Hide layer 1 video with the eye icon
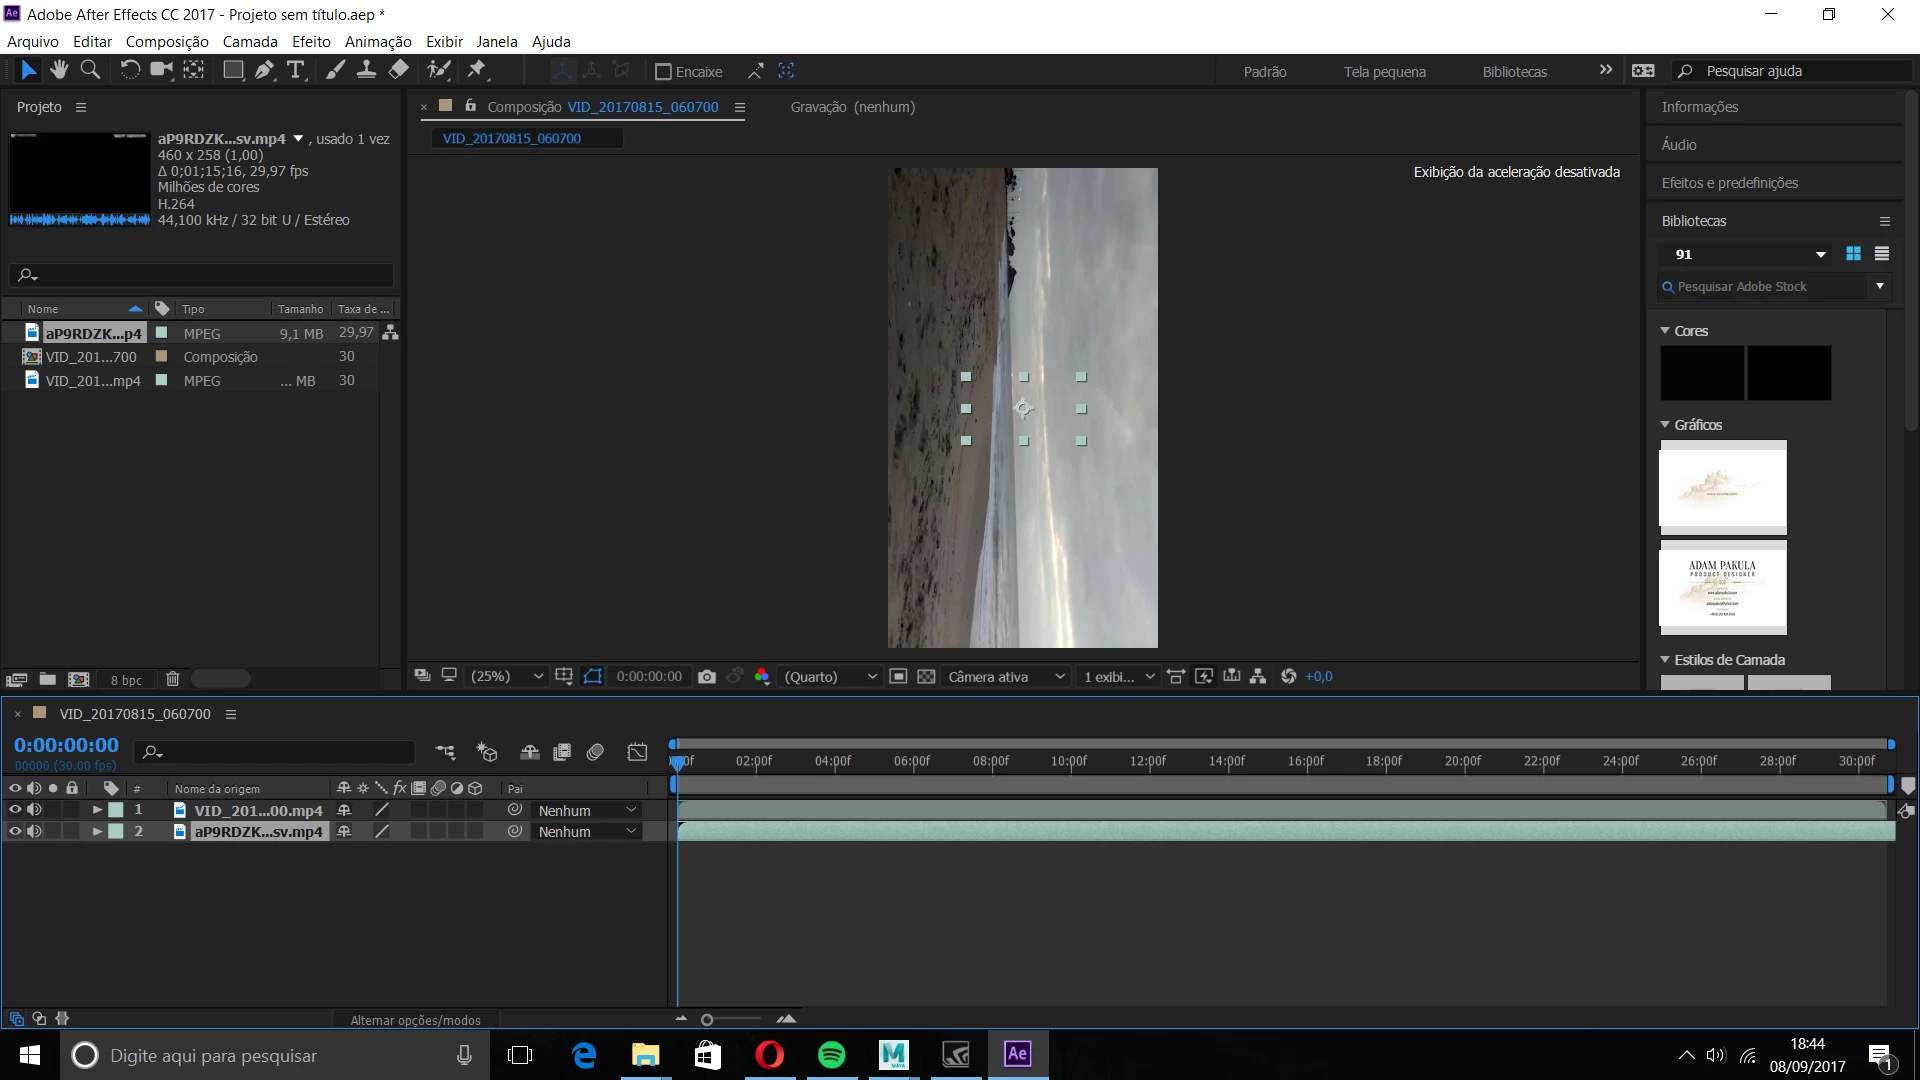This screenshot has height=1080, width=1920. [x=15, y=810]
